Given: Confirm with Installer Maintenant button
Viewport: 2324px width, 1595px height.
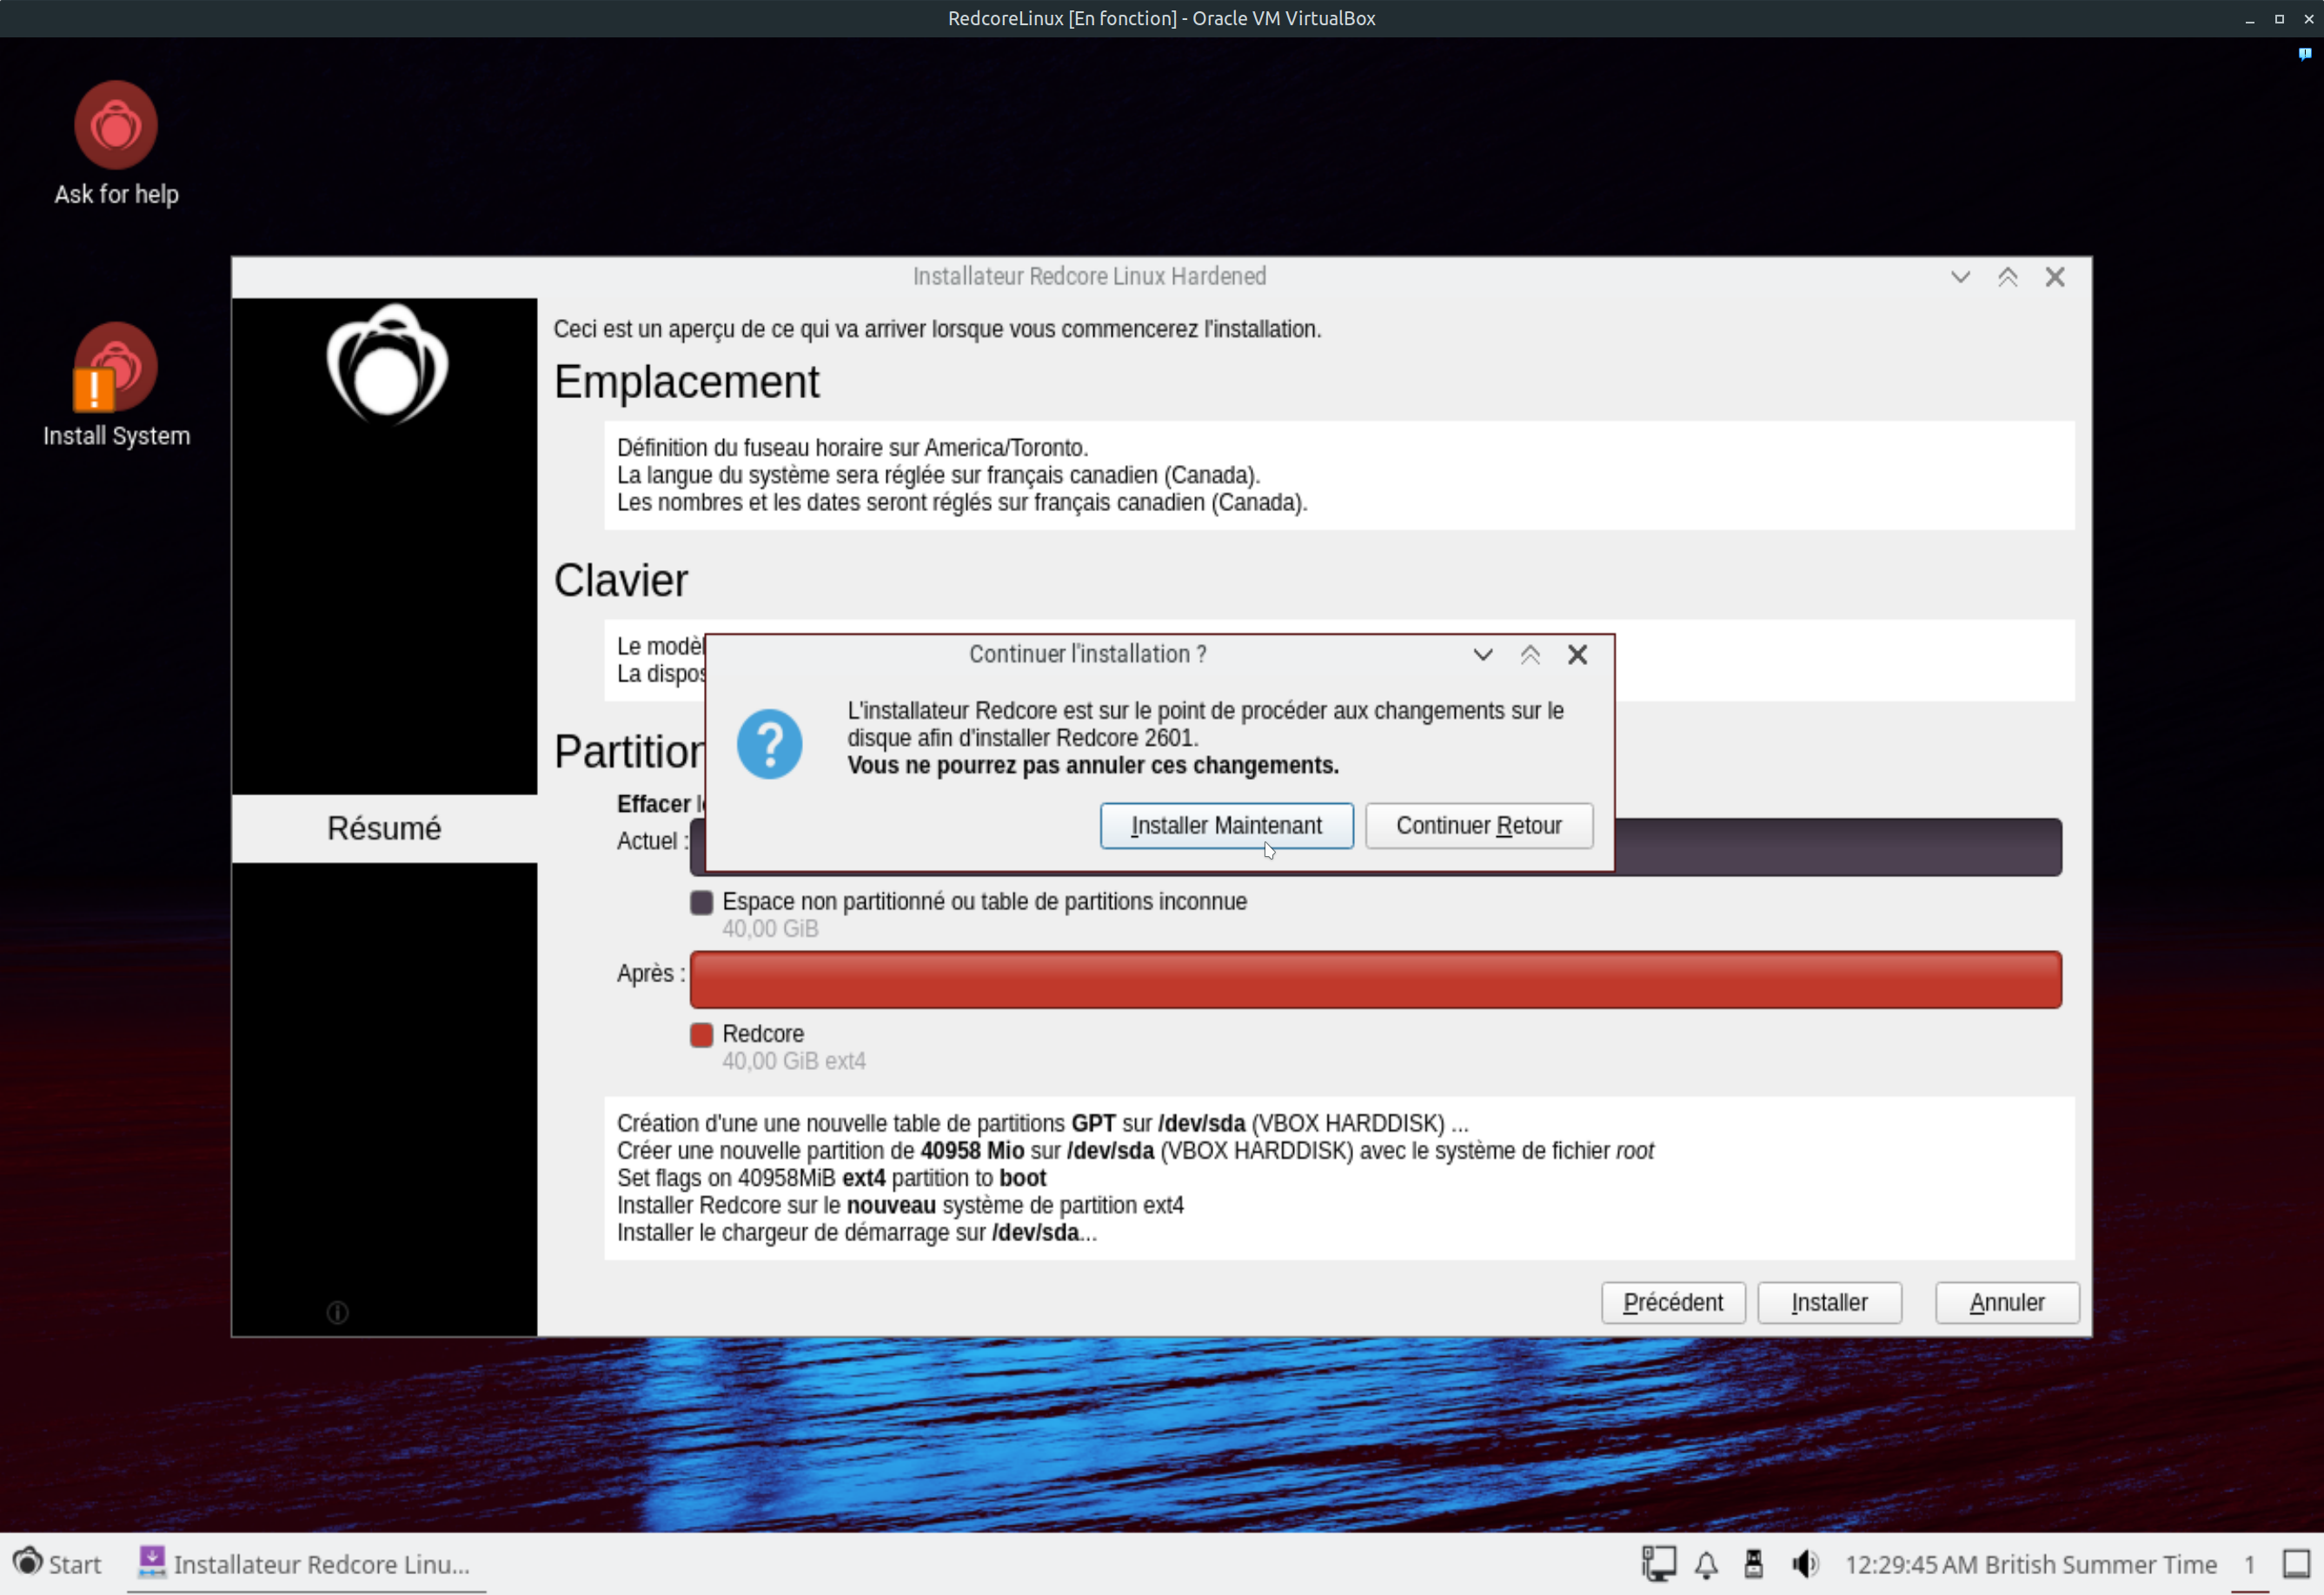Looking at the screenshot, I should [x=1226, y=826].
